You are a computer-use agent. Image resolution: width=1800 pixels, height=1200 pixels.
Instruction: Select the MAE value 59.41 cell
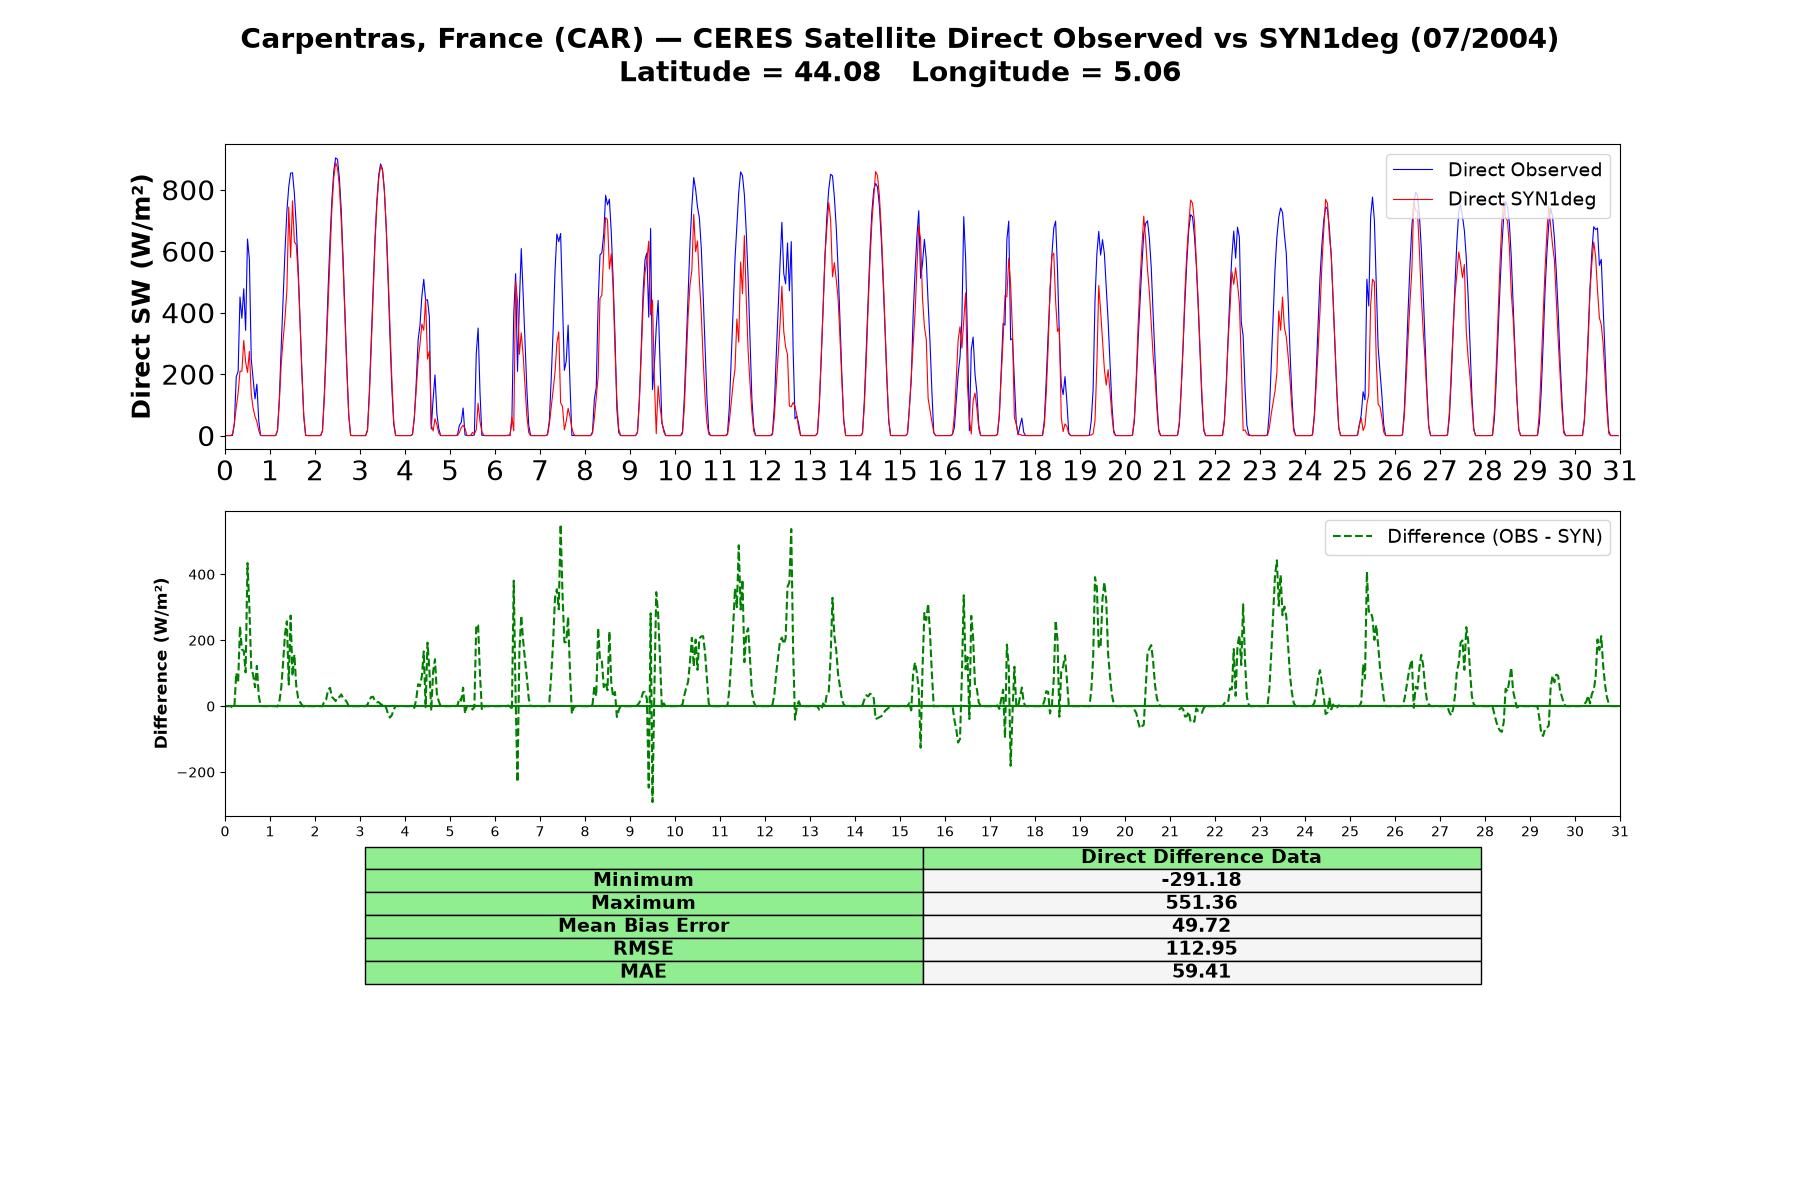tap(1202, 972)
